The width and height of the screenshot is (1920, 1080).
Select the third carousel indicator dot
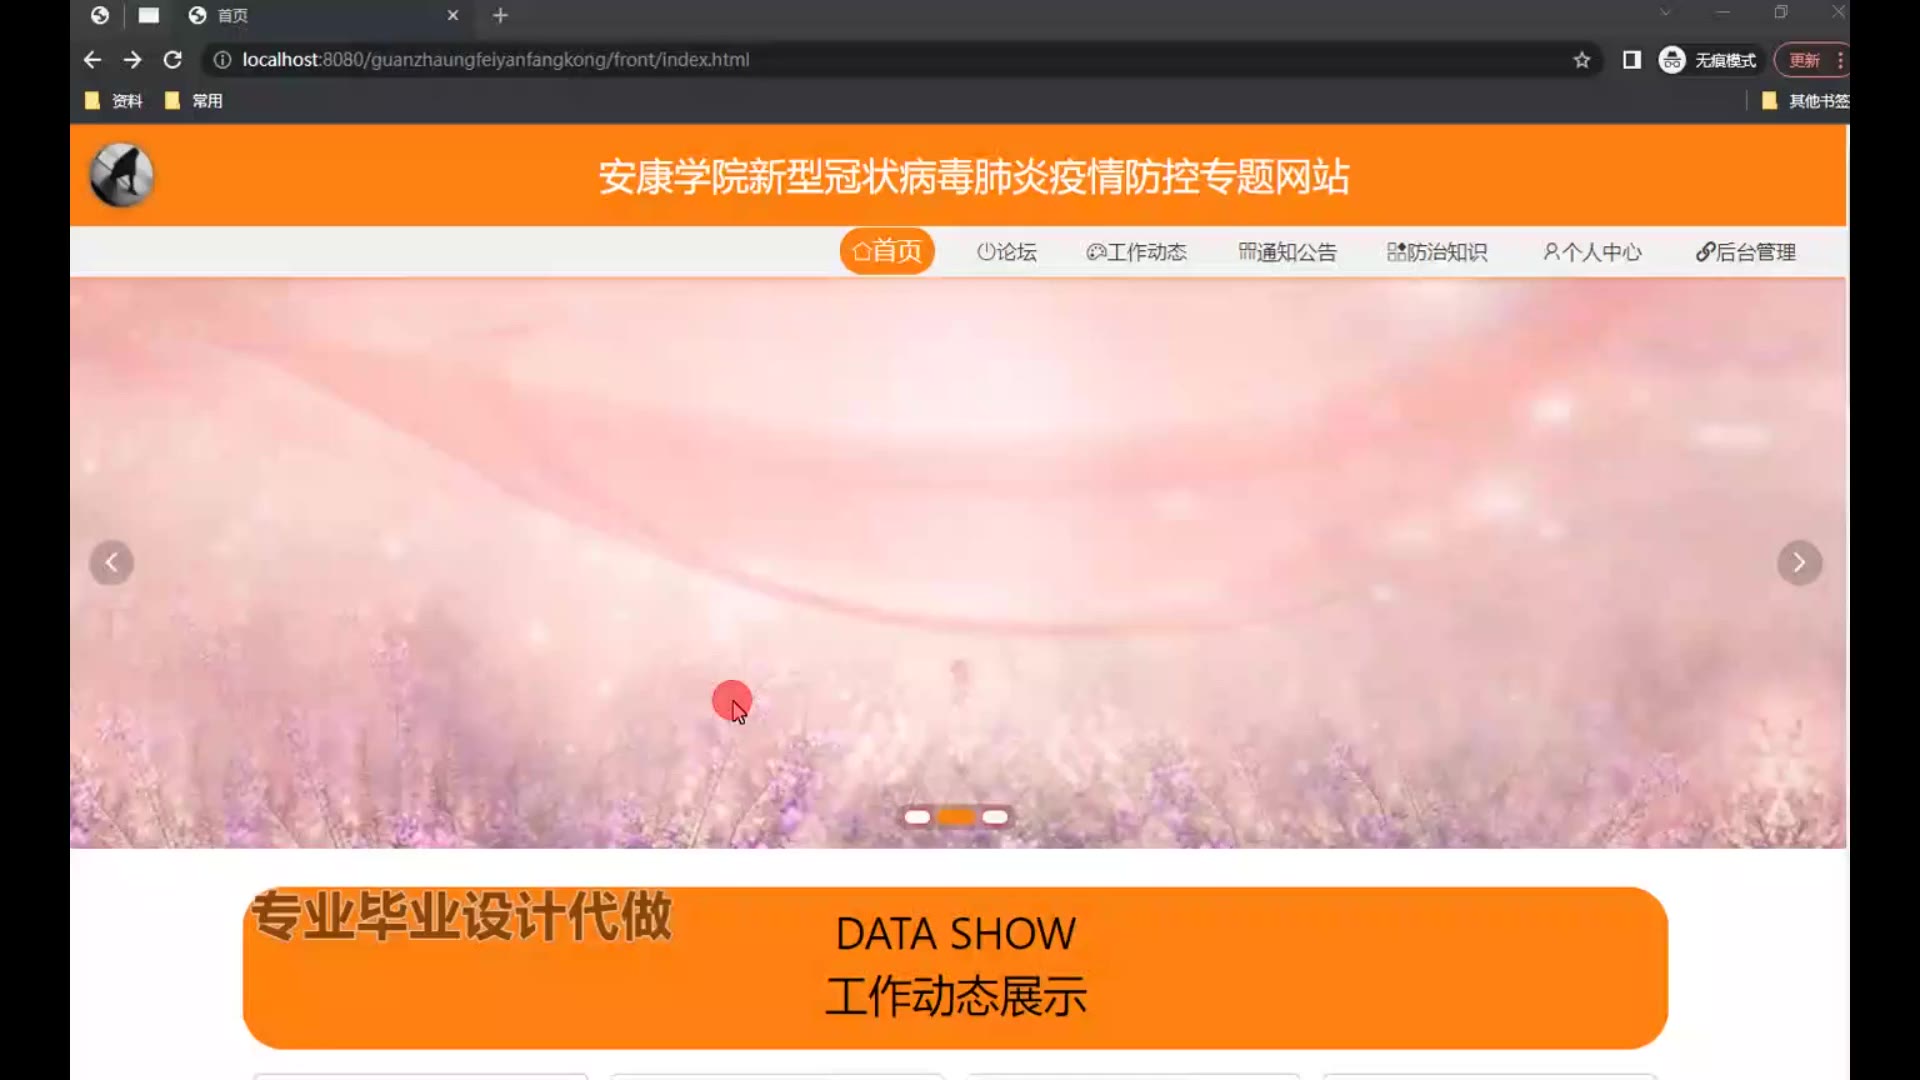point(995,817)
